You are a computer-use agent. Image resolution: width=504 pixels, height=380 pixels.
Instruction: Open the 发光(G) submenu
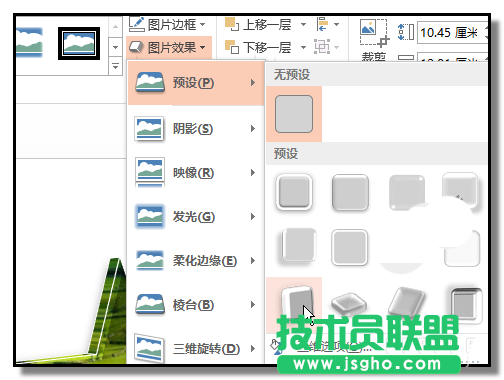tap(196, 217)
